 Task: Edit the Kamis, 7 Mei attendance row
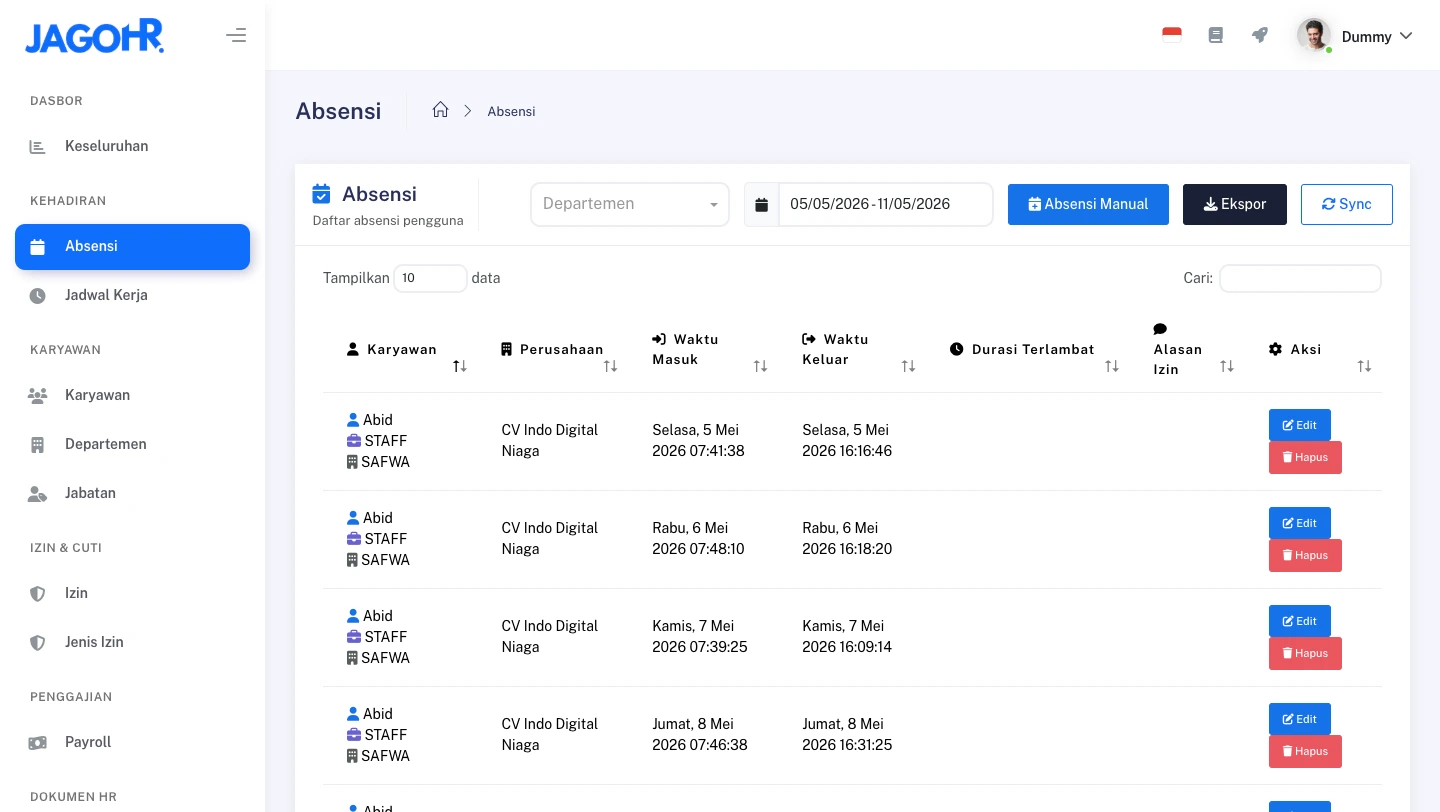pos(1299,621)
